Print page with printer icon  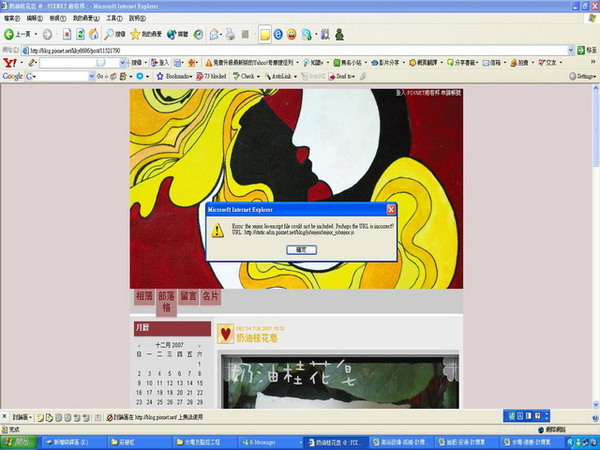[230, 34]
